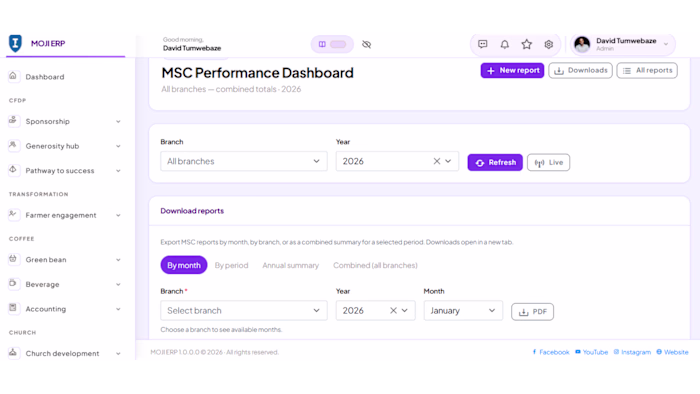Open the Instagram footer link
Image resolution: width=700 pixels, height=394 pixels.
click(632, 352)
